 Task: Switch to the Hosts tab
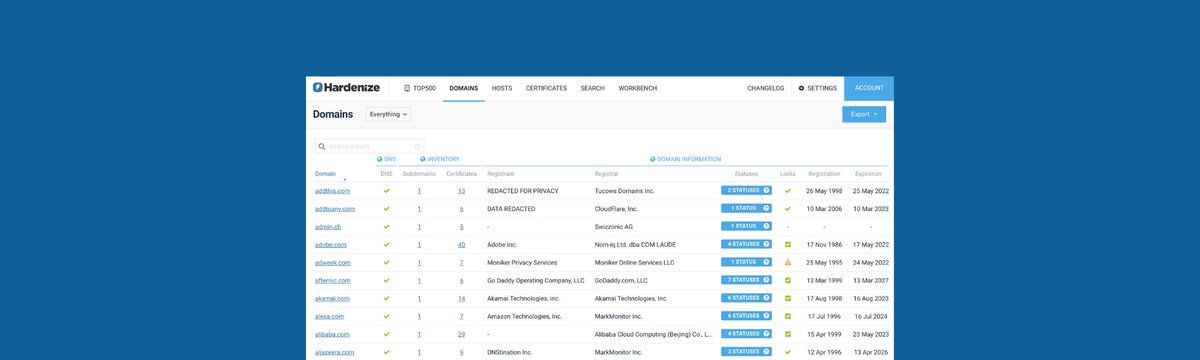tap(502, 88)
